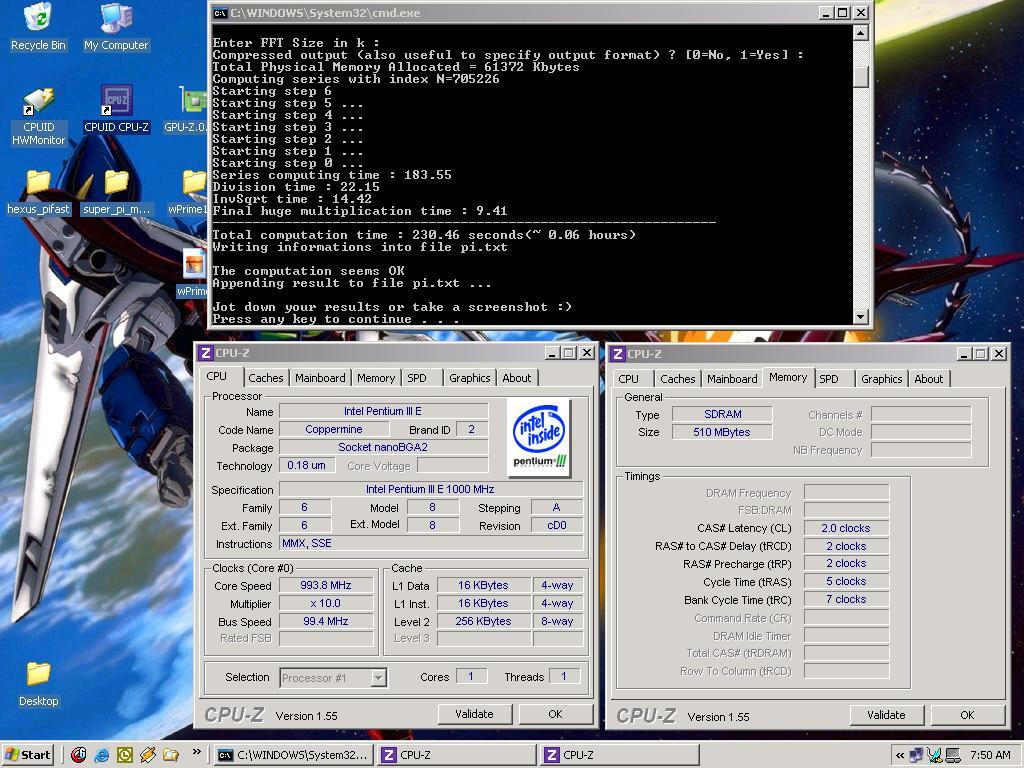This screenshot has width=1024, height=768.
Task: Open Graphics tab in right CPU-Z window
Action: 881,379
